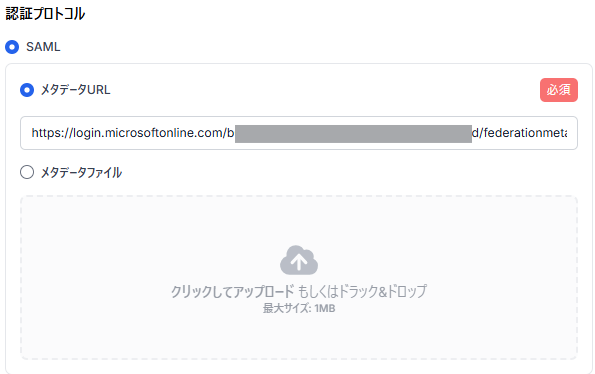Choose the メタデータURL radio option

pos(27,90)
